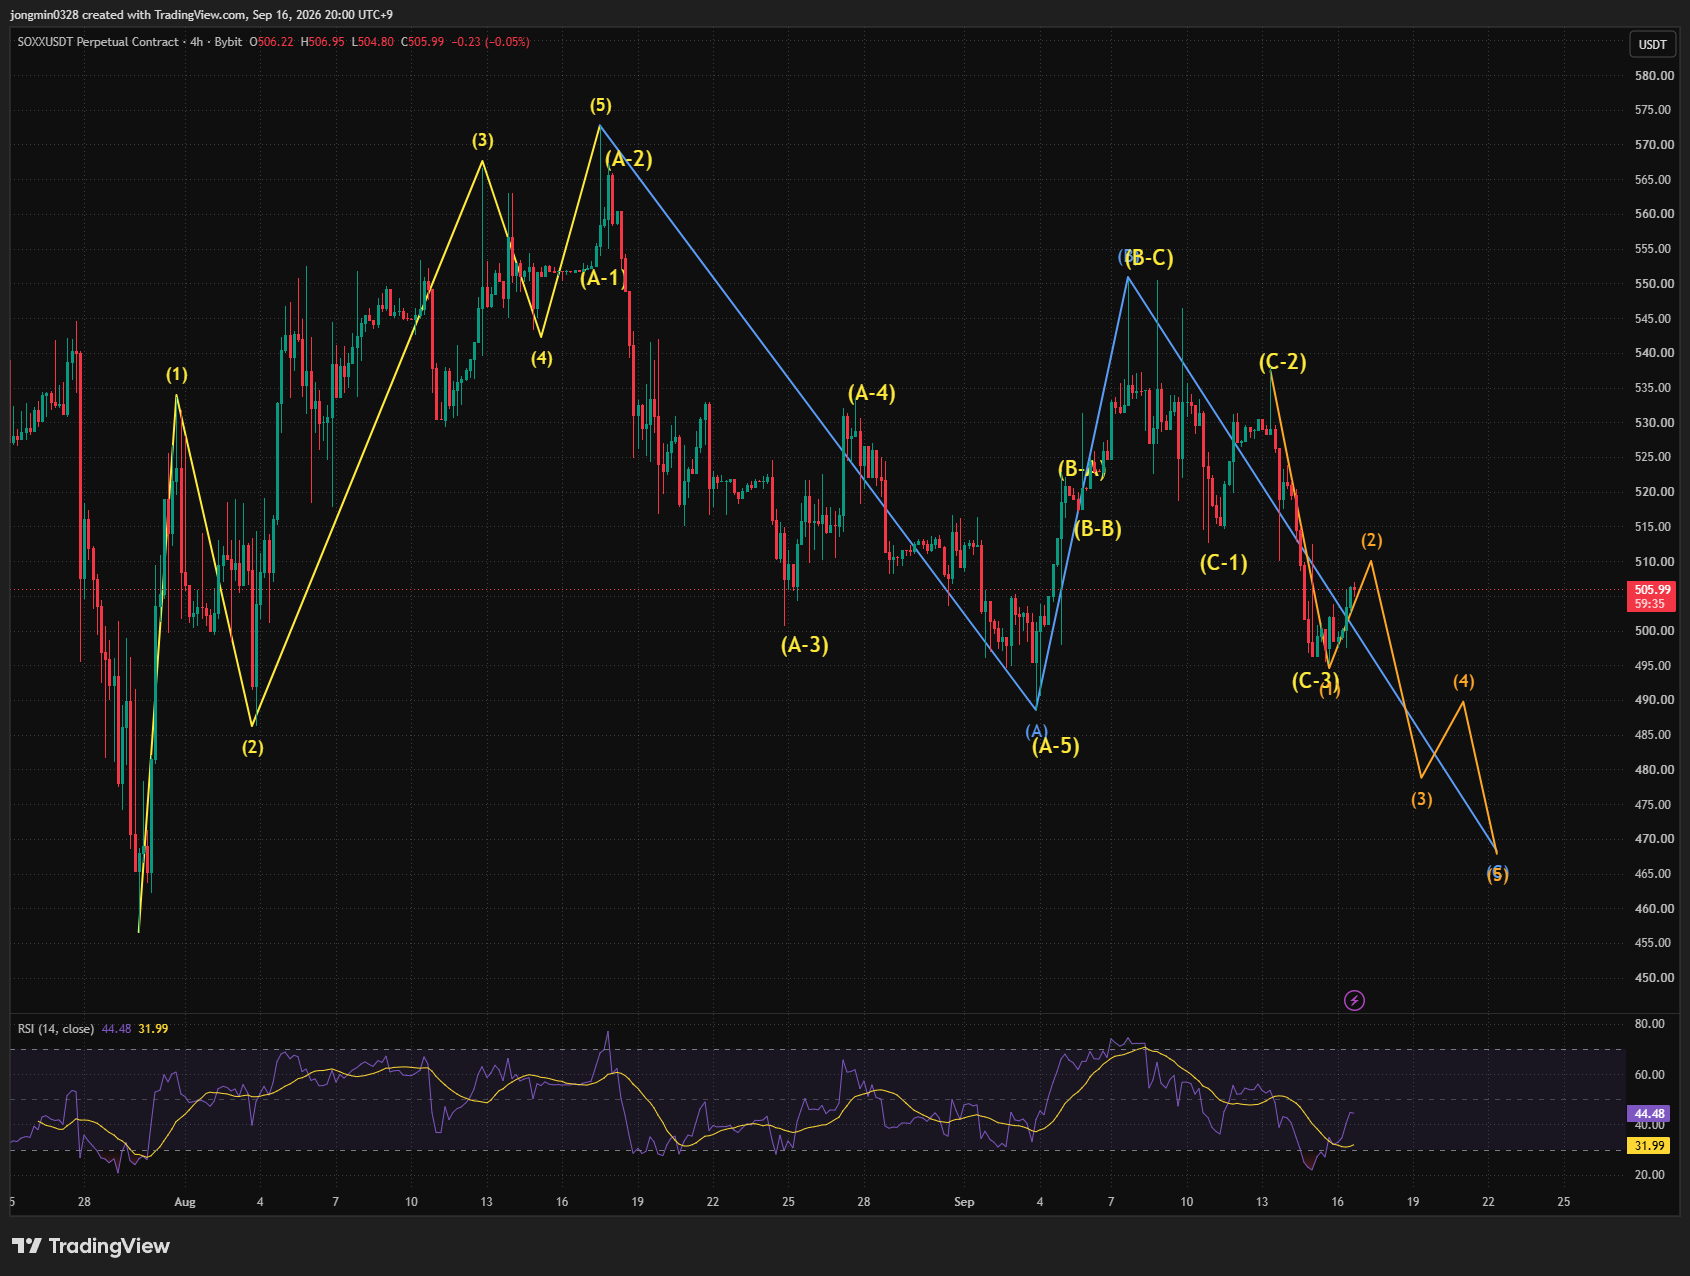
Task: Select the (A-3) wave label
Action: [x=805, y=645]
